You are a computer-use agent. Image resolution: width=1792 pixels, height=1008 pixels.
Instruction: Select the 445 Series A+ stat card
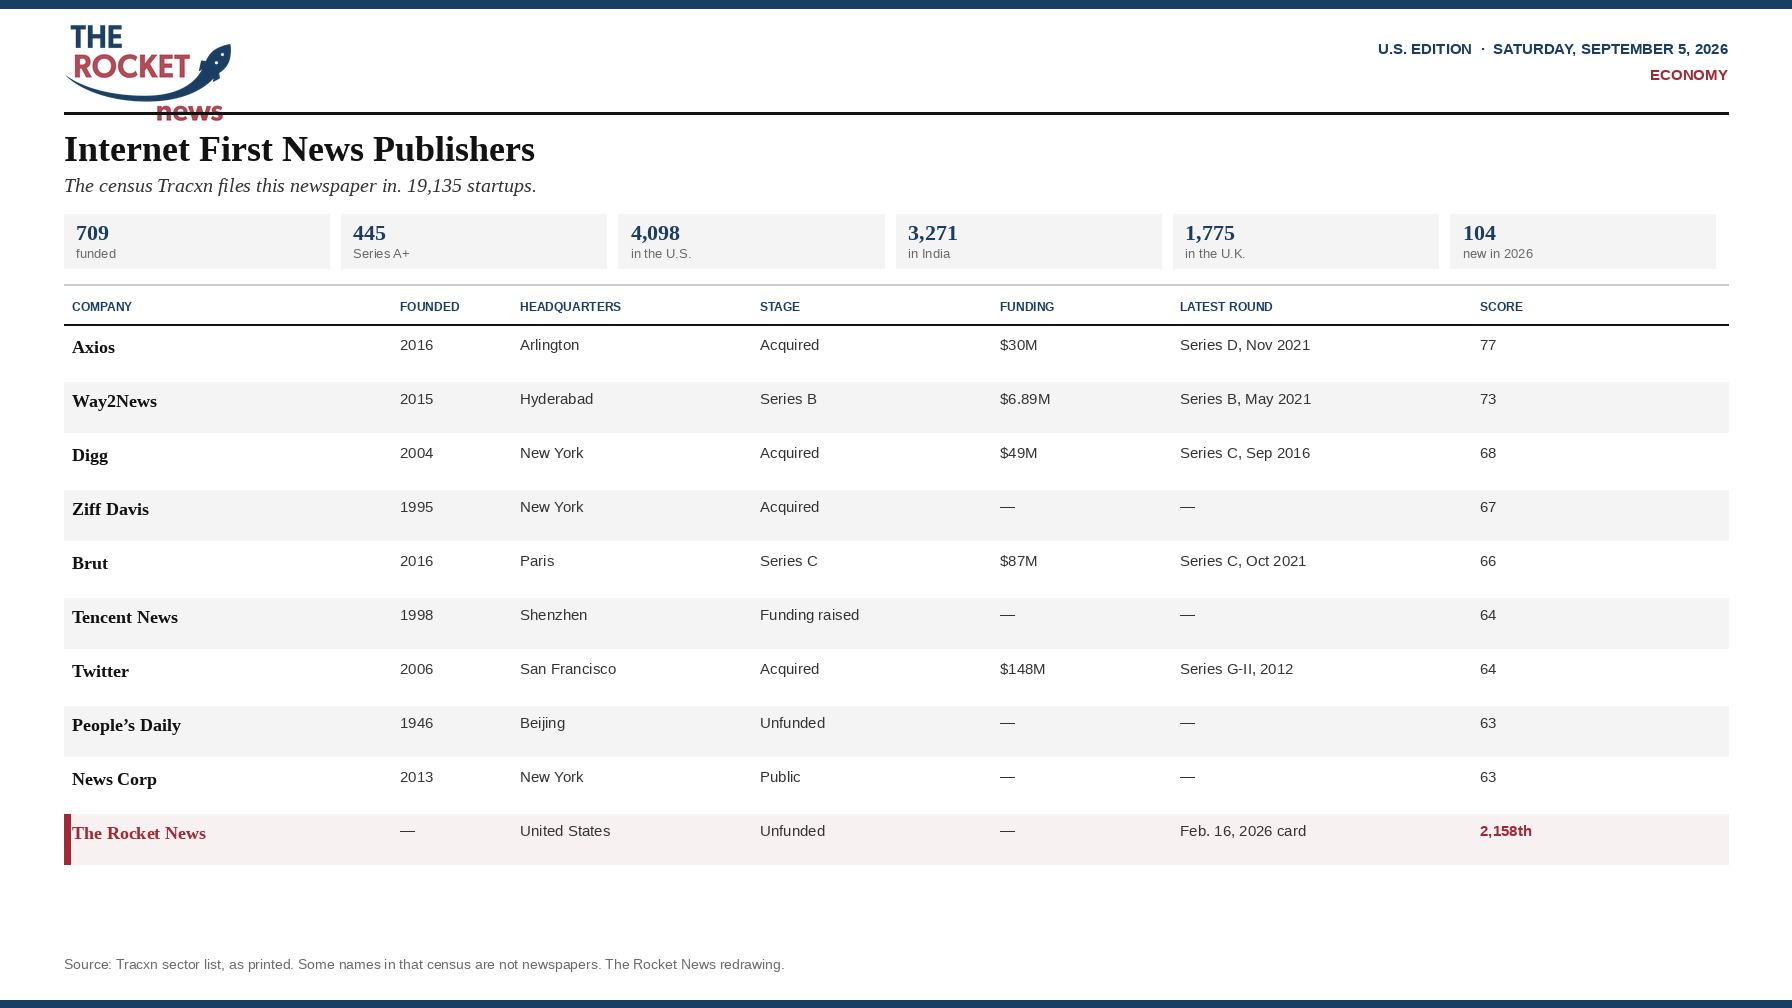[474, 241]
